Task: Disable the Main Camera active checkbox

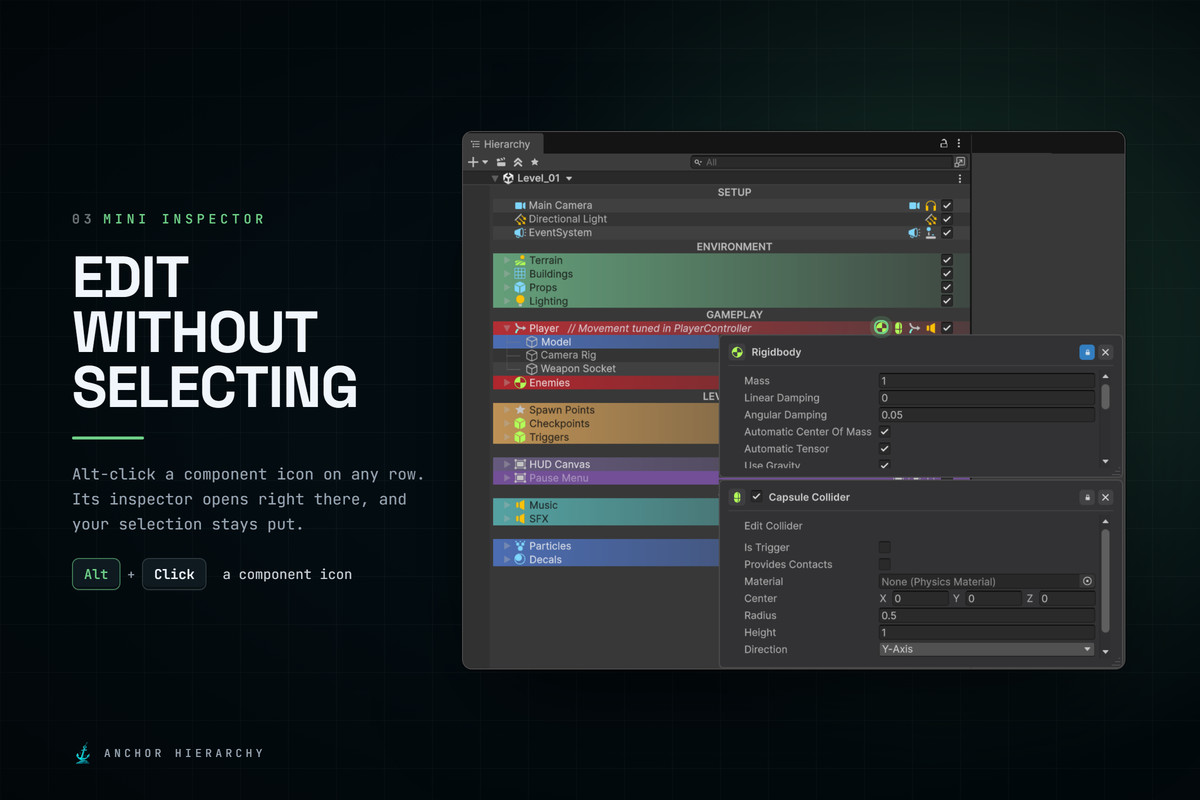Action: tap(947, 205)
